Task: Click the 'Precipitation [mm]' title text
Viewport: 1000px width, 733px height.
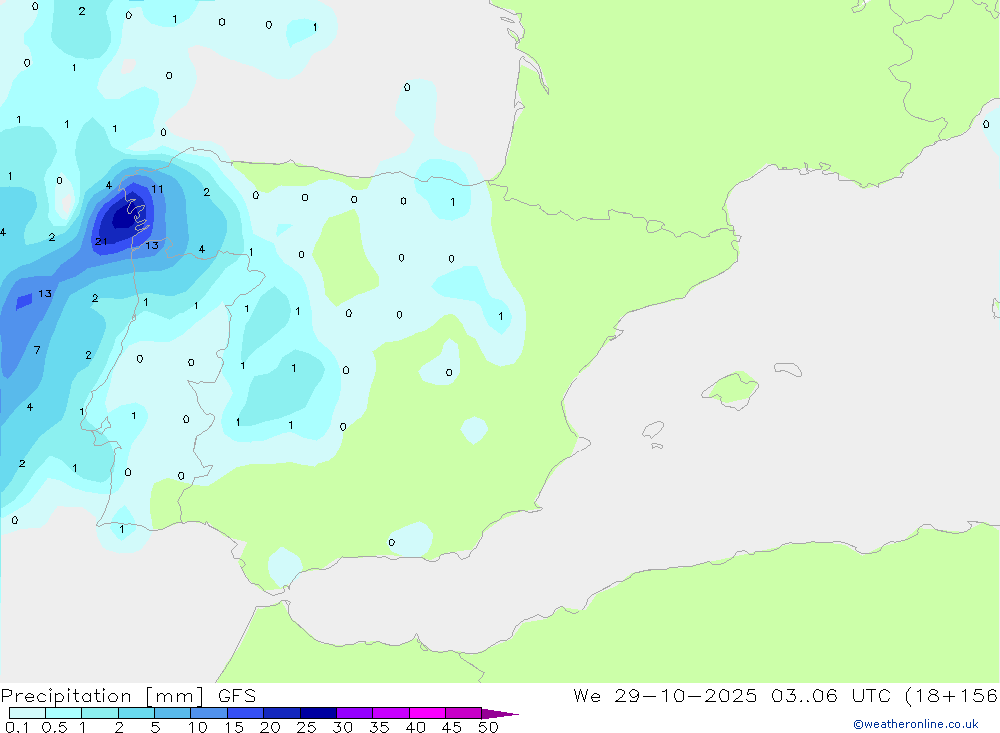Action: click(103, 696)
